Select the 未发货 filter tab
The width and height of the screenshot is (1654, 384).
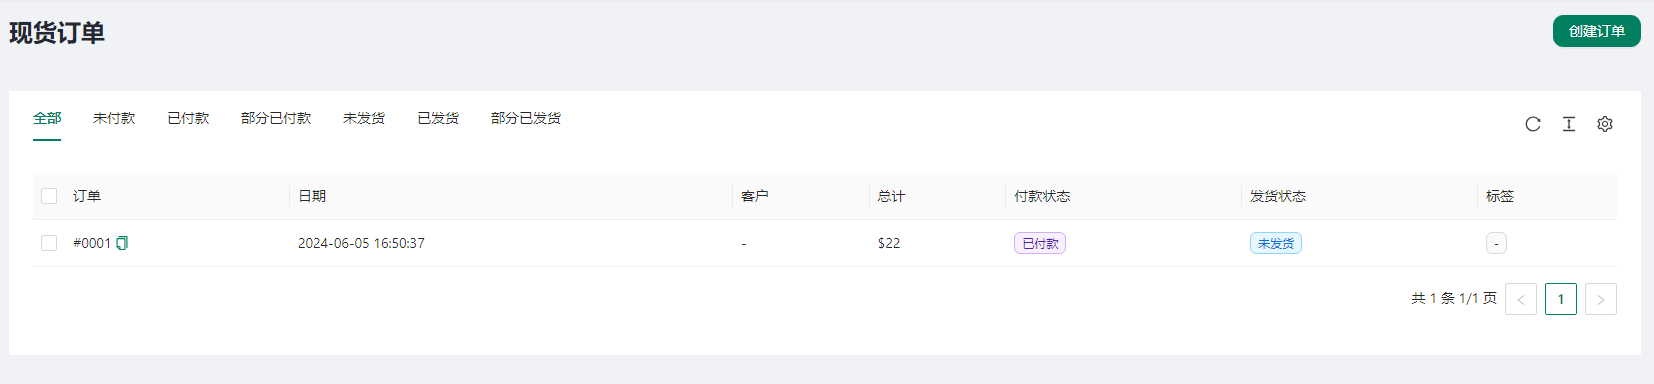point(364,118)
